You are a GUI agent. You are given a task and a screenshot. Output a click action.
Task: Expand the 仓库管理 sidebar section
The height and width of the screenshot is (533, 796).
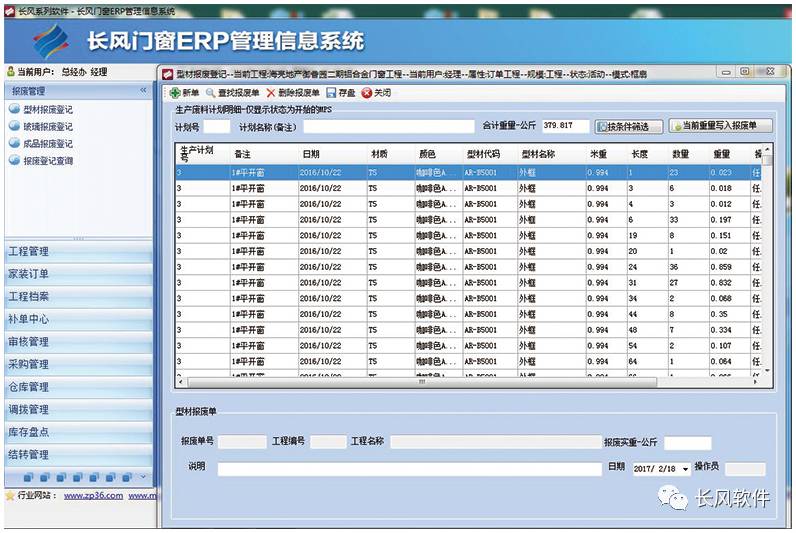[x=29, y=387]
